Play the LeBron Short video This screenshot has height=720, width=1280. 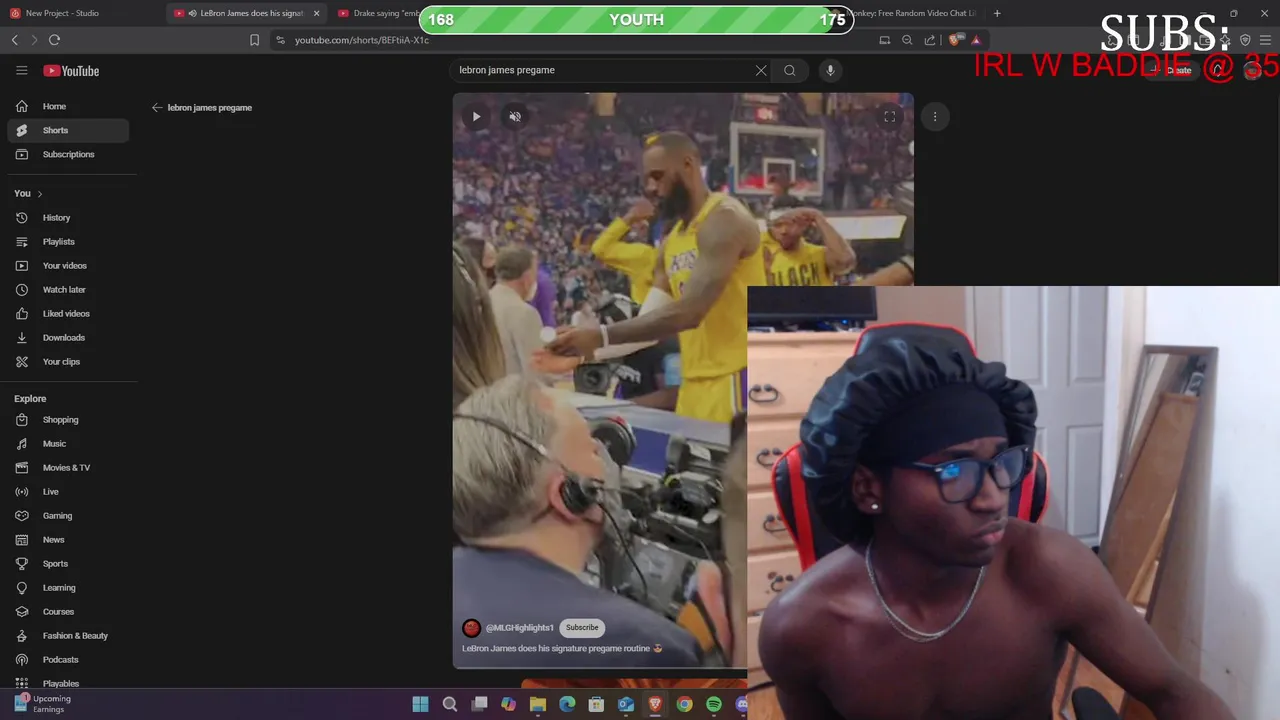(476, 116)
